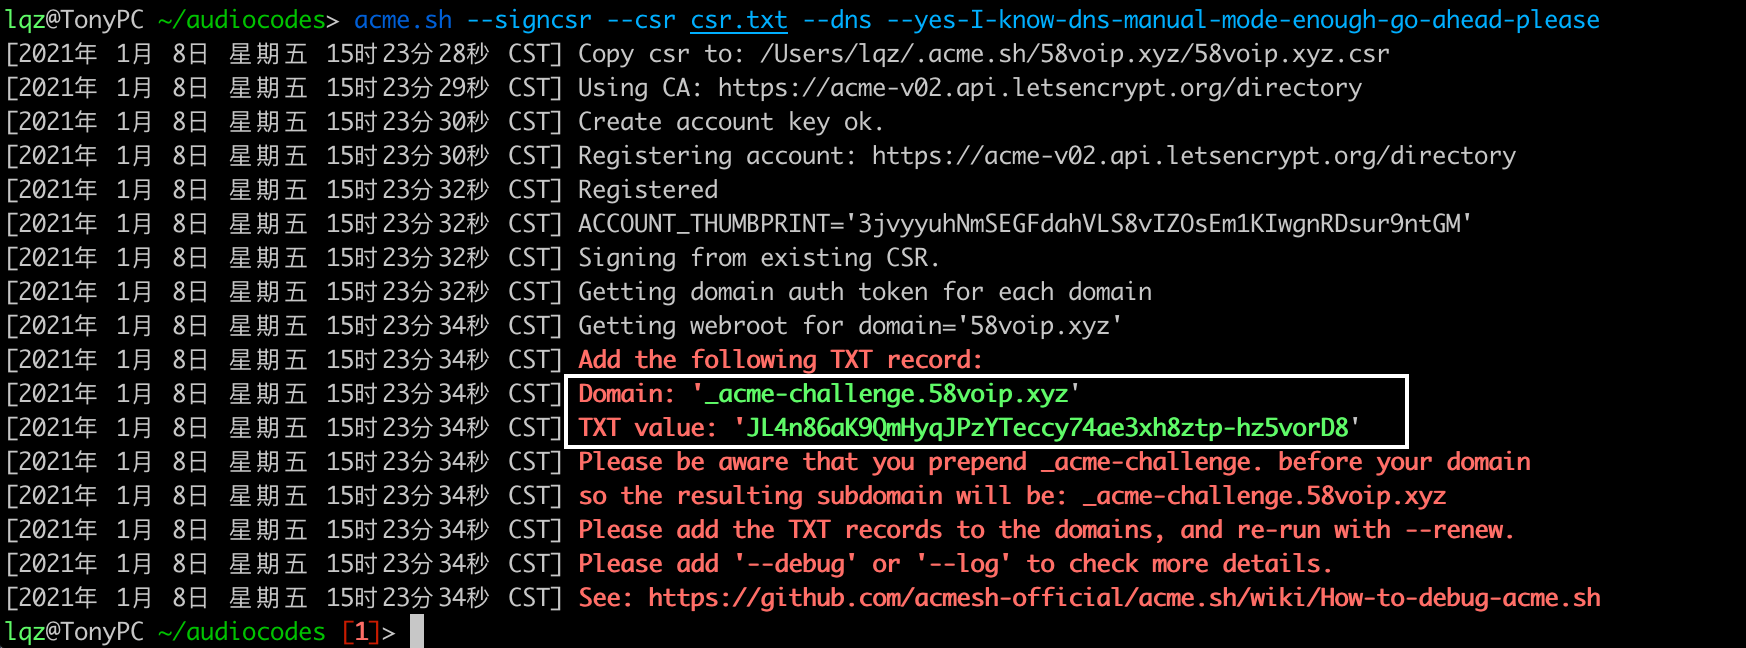This screenshot has width=1746, height=648.
Task: Open the letsencrypt directory URL after Using CA
Action: (1040, 88)
